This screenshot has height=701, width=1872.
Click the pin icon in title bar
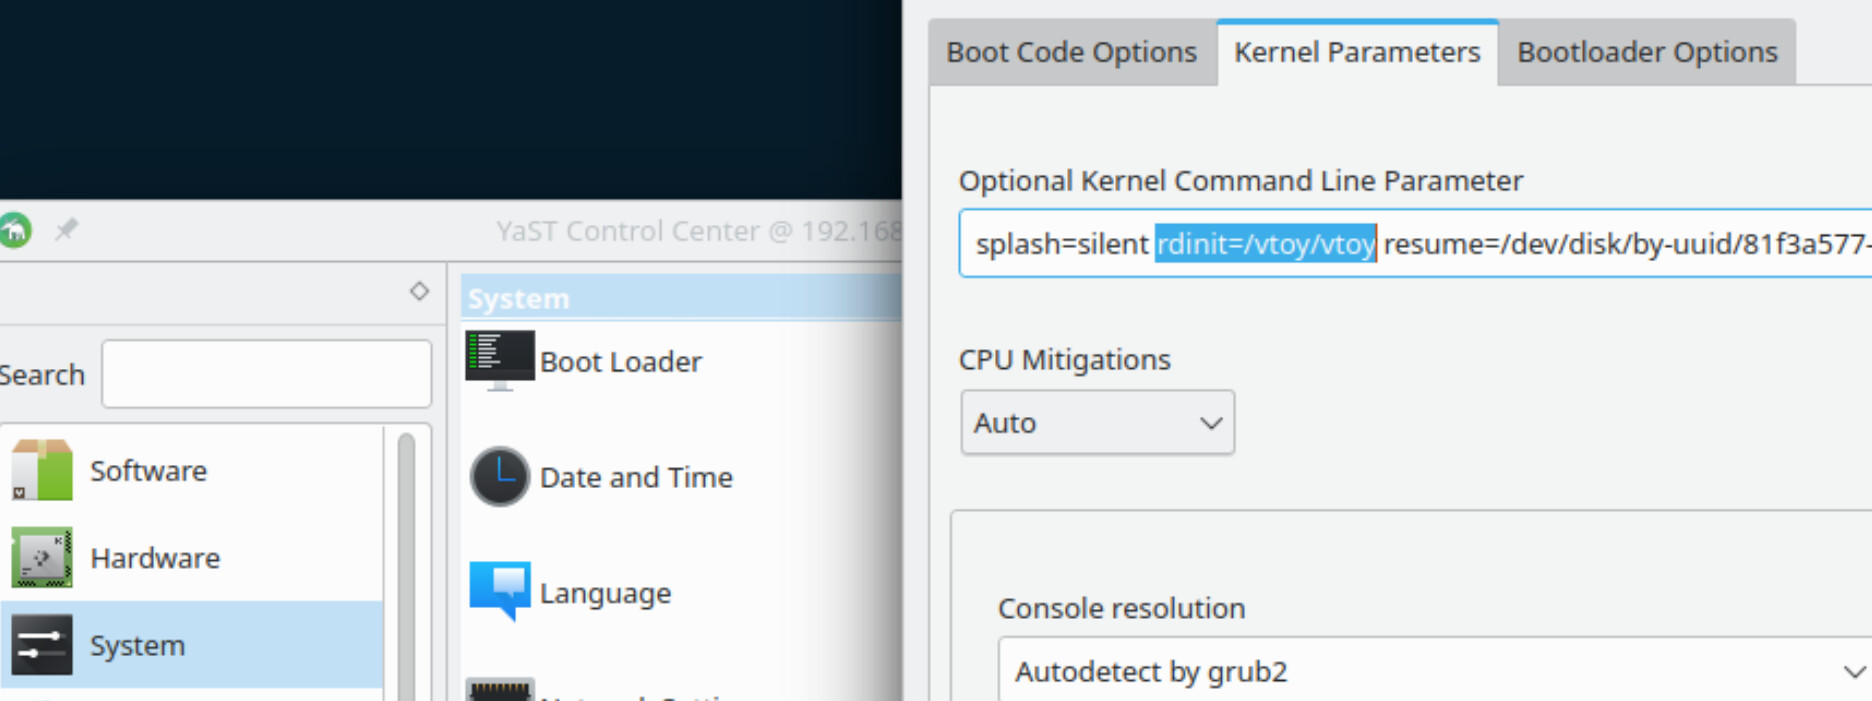click(66, 230)
